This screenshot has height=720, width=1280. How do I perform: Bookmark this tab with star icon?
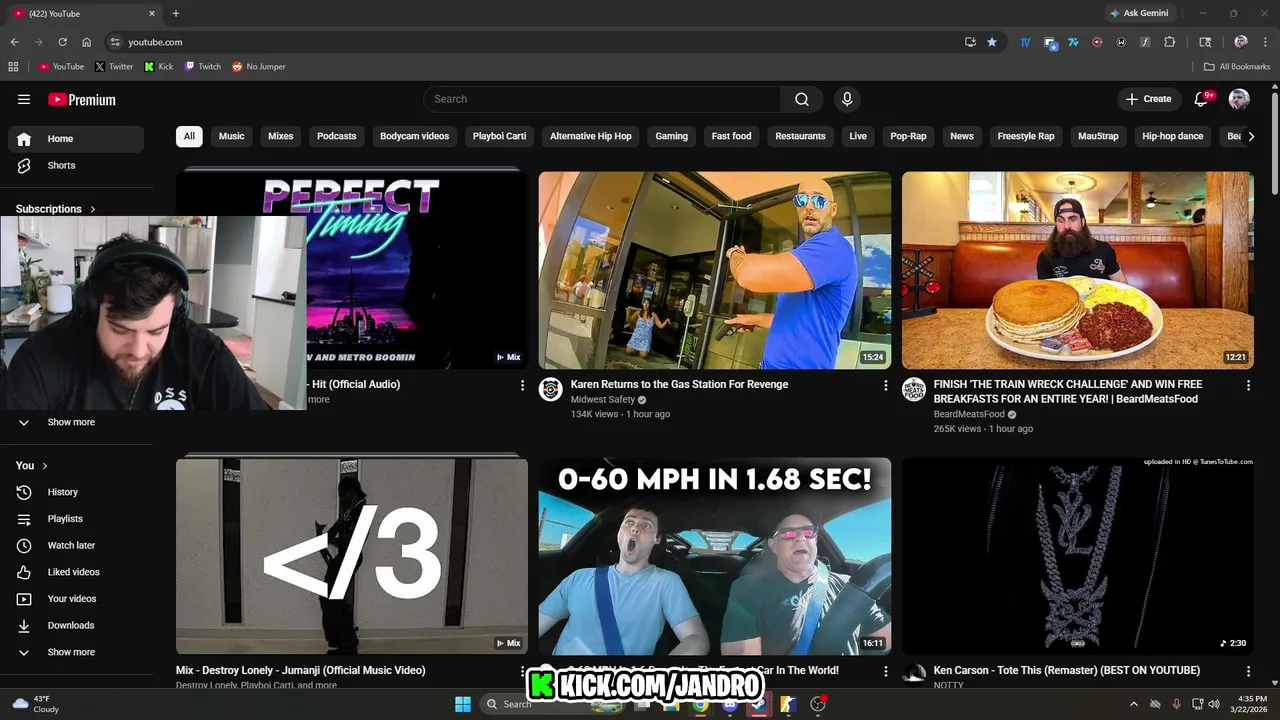992,42
